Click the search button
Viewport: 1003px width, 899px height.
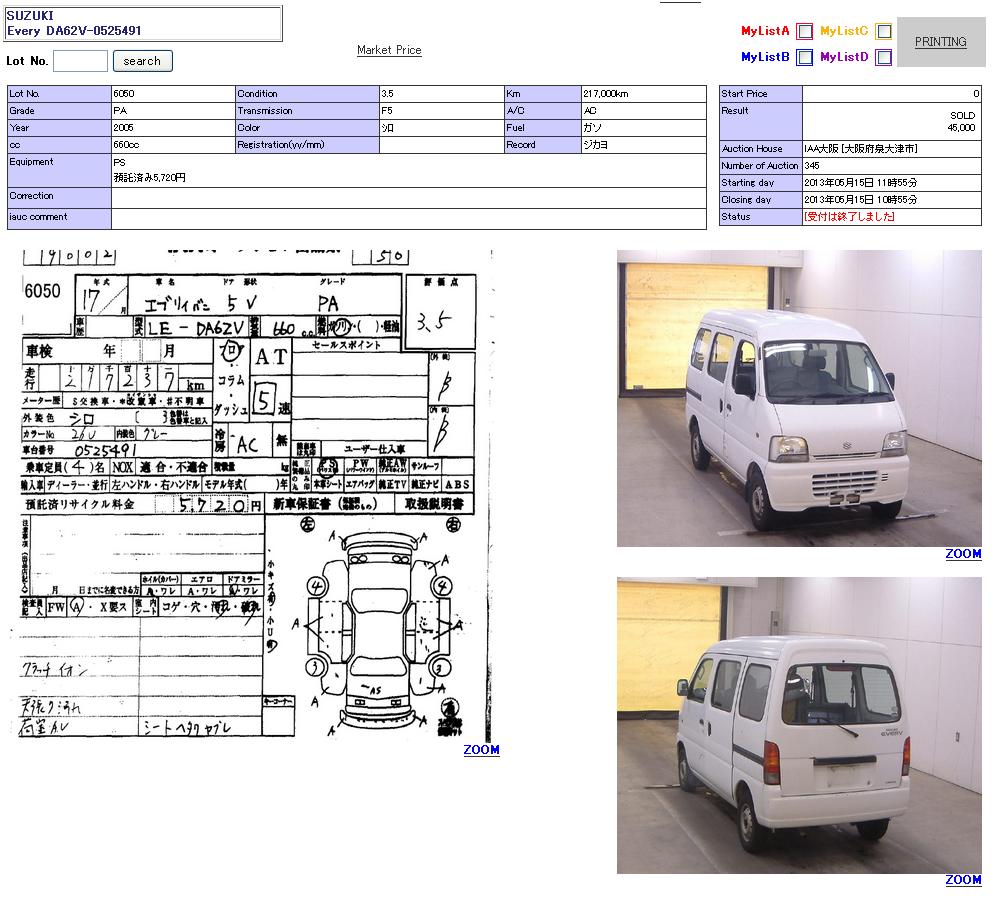[142, 61]
